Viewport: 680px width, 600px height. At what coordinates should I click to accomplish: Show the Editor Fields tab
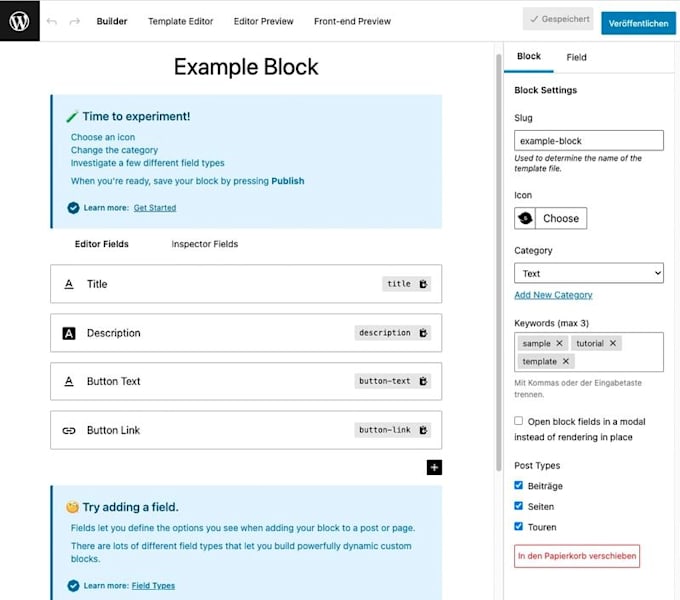coord(102,244)
